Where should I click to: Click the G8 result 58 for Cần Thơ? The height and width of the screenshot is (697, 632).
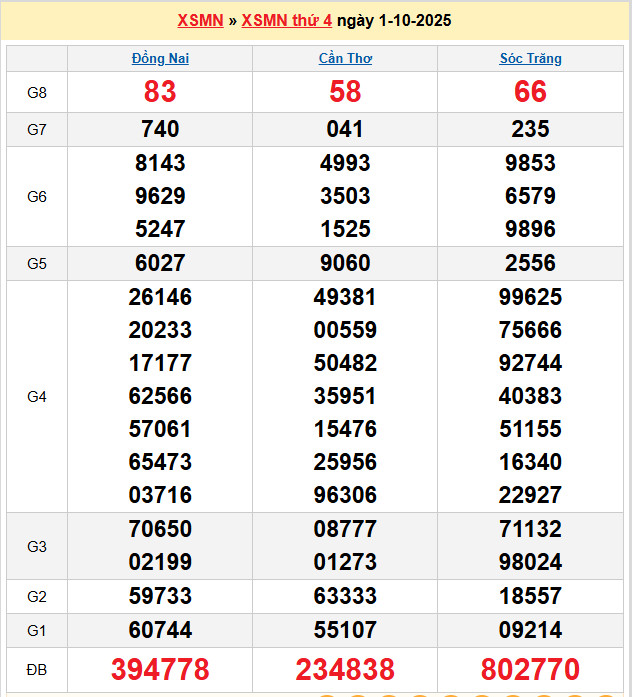(x=345, y=92)
